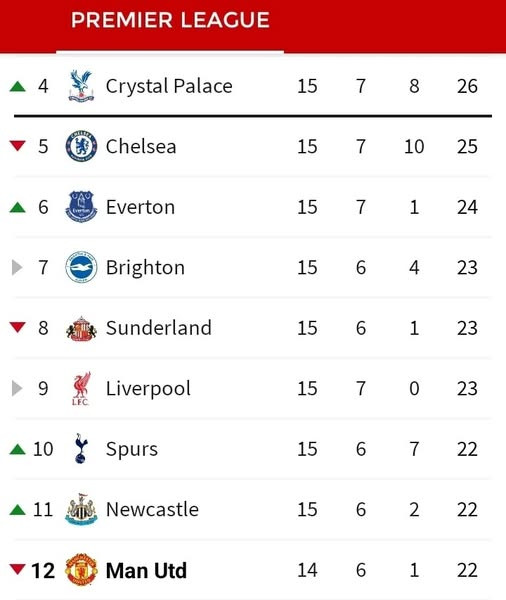
Task: Click the Chelsea club badge
Action: (81, 146)
